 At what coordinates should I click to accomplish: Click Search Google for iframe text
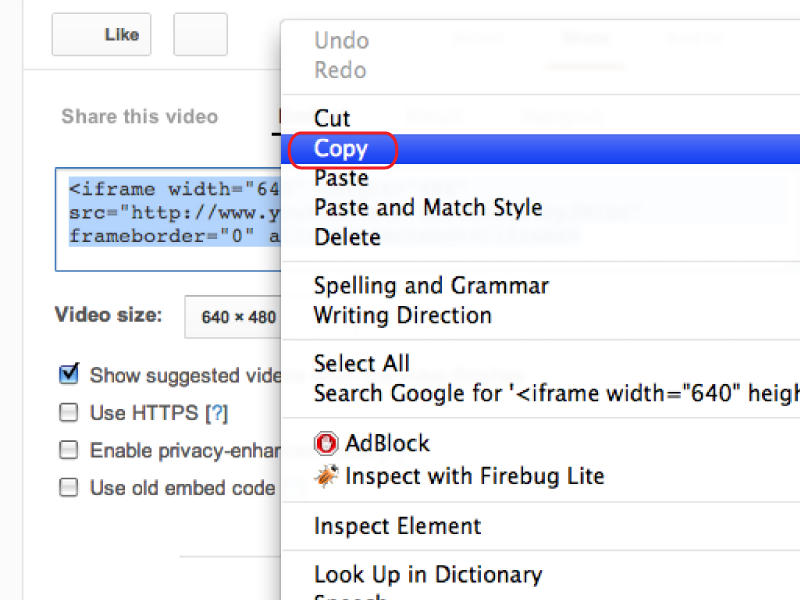[x=541, y=393]
